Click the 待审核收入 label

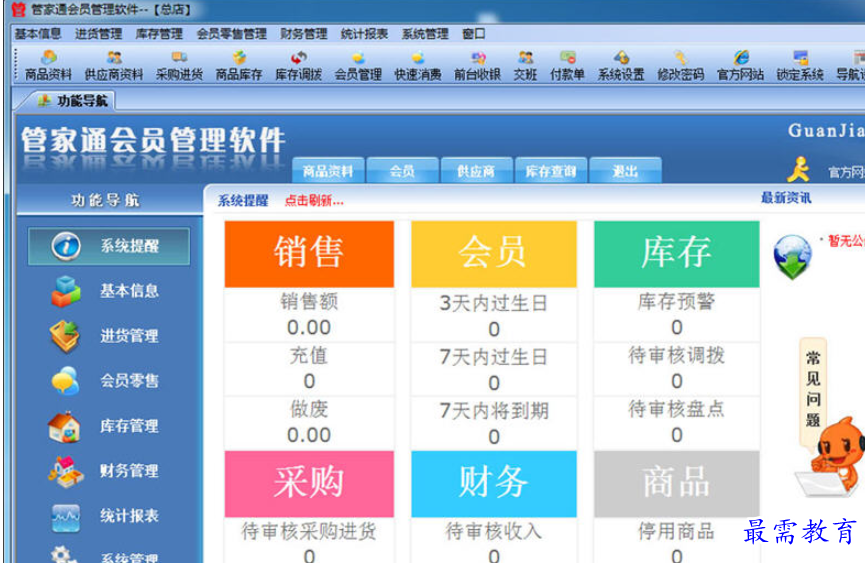tap(494, 532)
